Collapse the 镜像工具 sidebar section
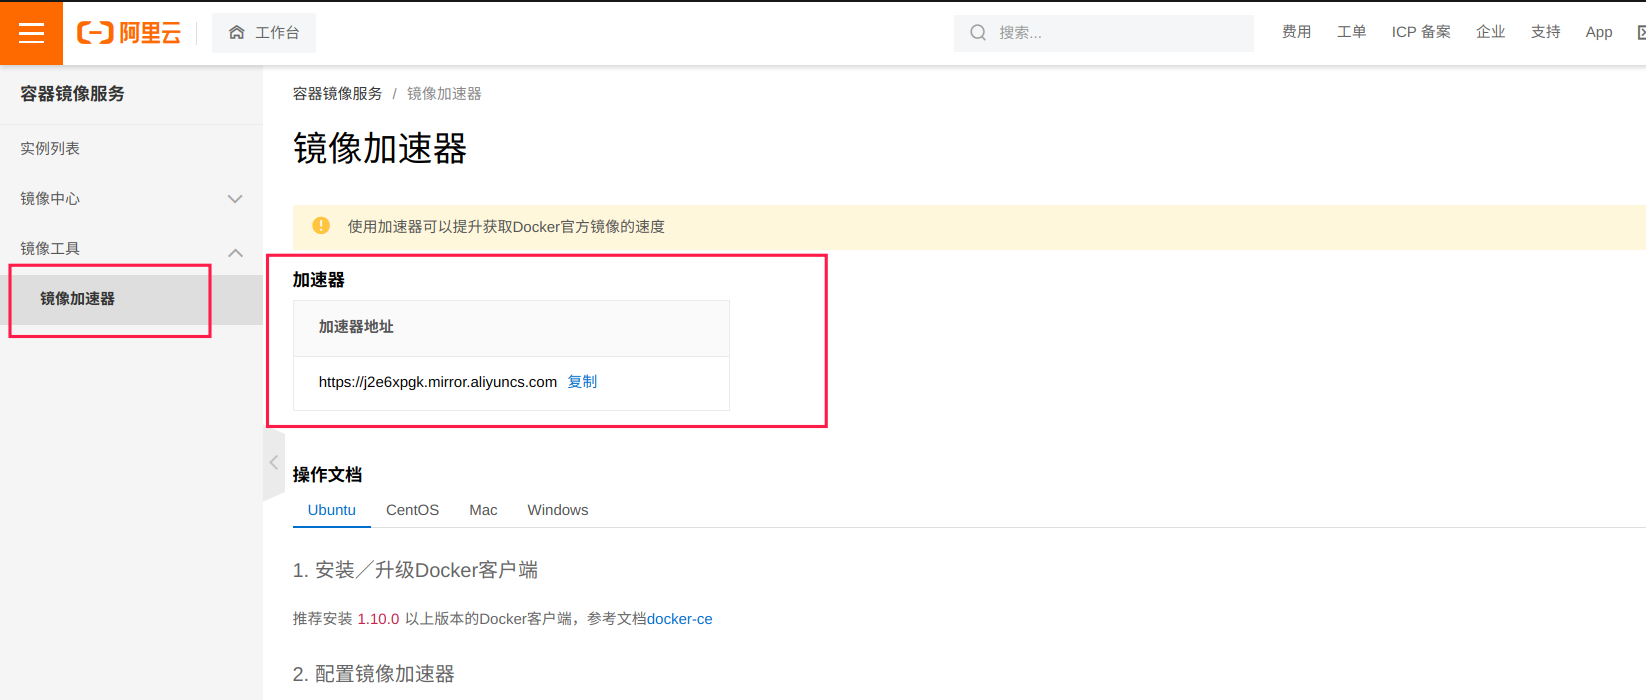The image size is (1646, 700). [131, 248]
